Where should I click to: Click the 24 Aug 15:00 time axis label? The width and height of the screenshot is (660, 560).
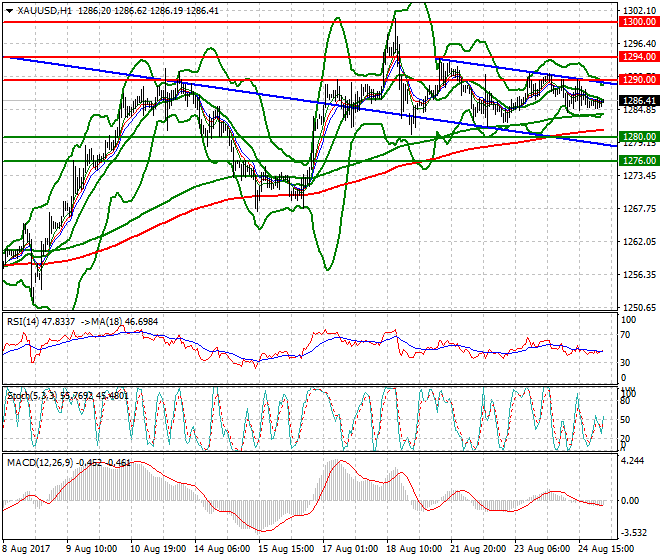point(606,549)
